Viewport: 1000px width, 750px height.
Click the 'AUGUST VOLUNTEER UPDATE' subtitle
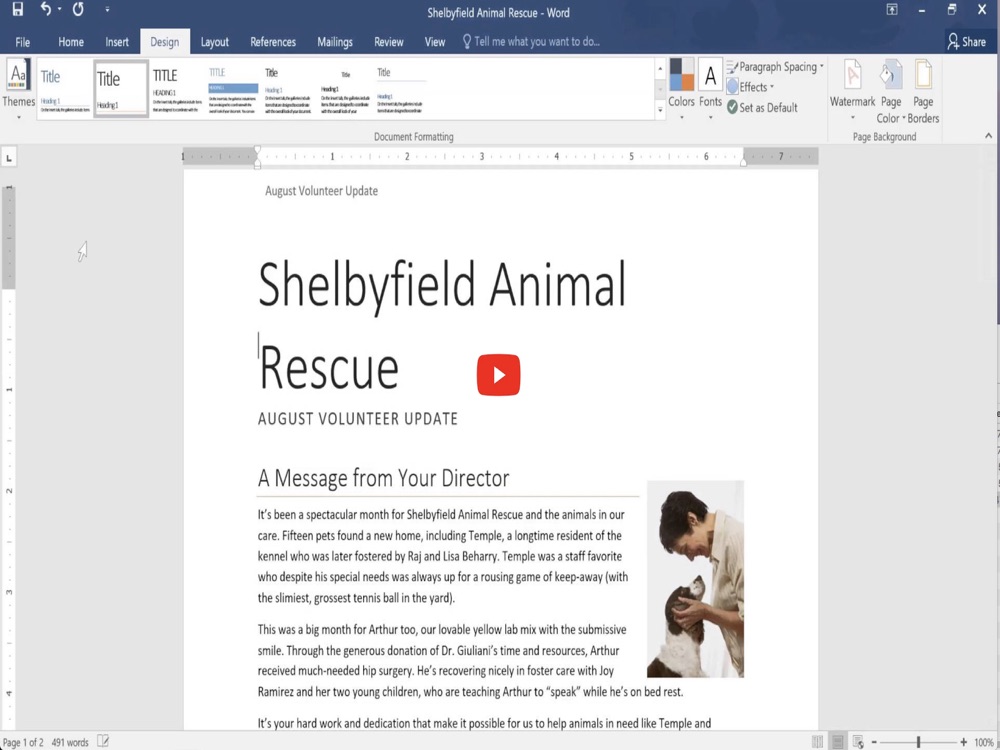358,419
